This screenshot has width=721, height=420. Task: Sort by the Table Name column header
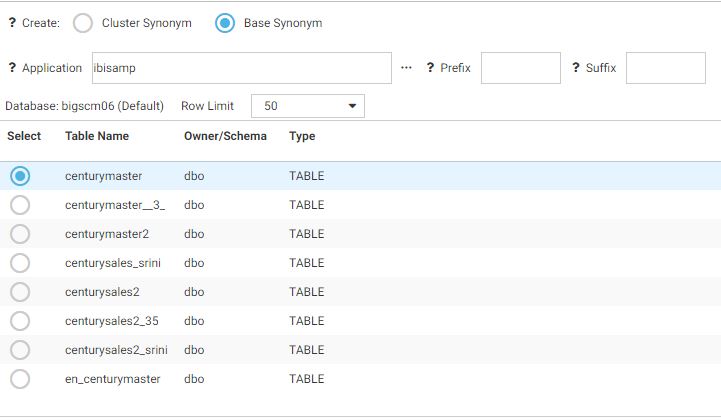[97, 136]
